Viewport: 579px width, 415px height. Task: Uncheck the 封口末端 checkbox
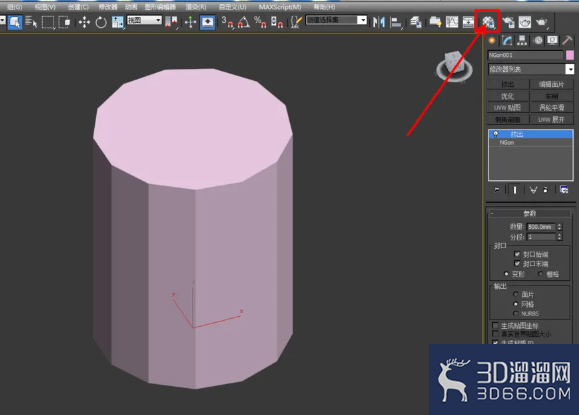(517, 263)
